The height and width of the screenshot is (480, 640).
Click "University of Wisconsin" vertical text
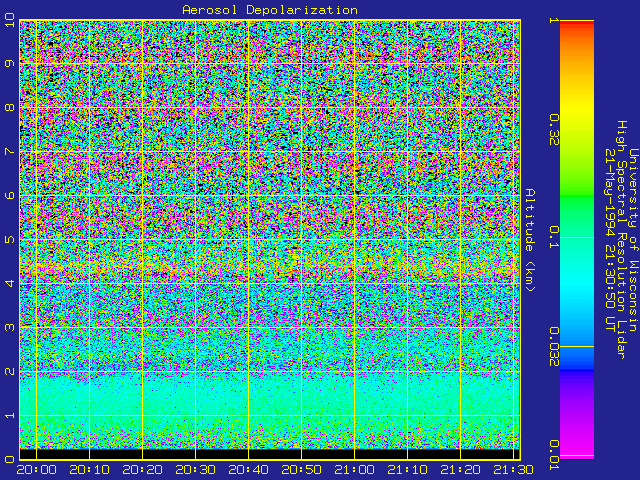633,240
